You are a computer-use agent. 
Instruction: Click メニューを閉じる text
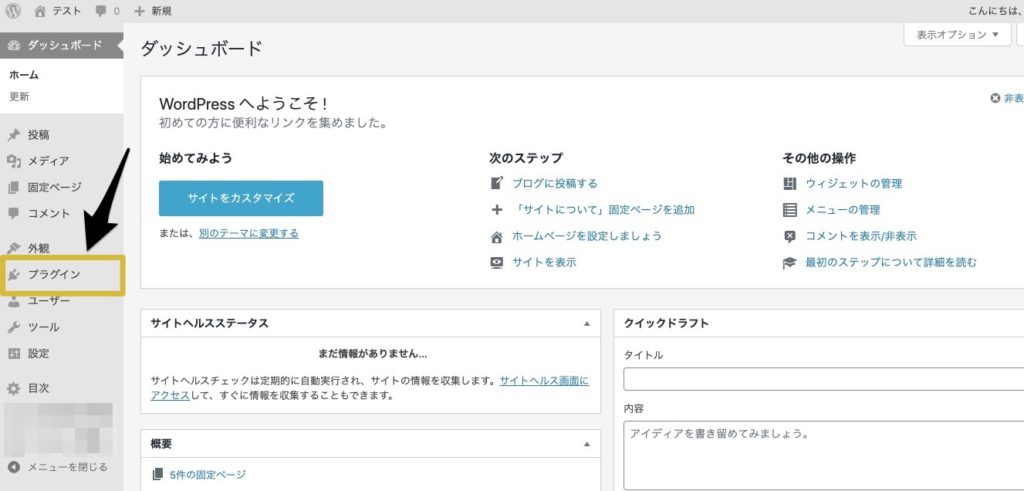67,467
